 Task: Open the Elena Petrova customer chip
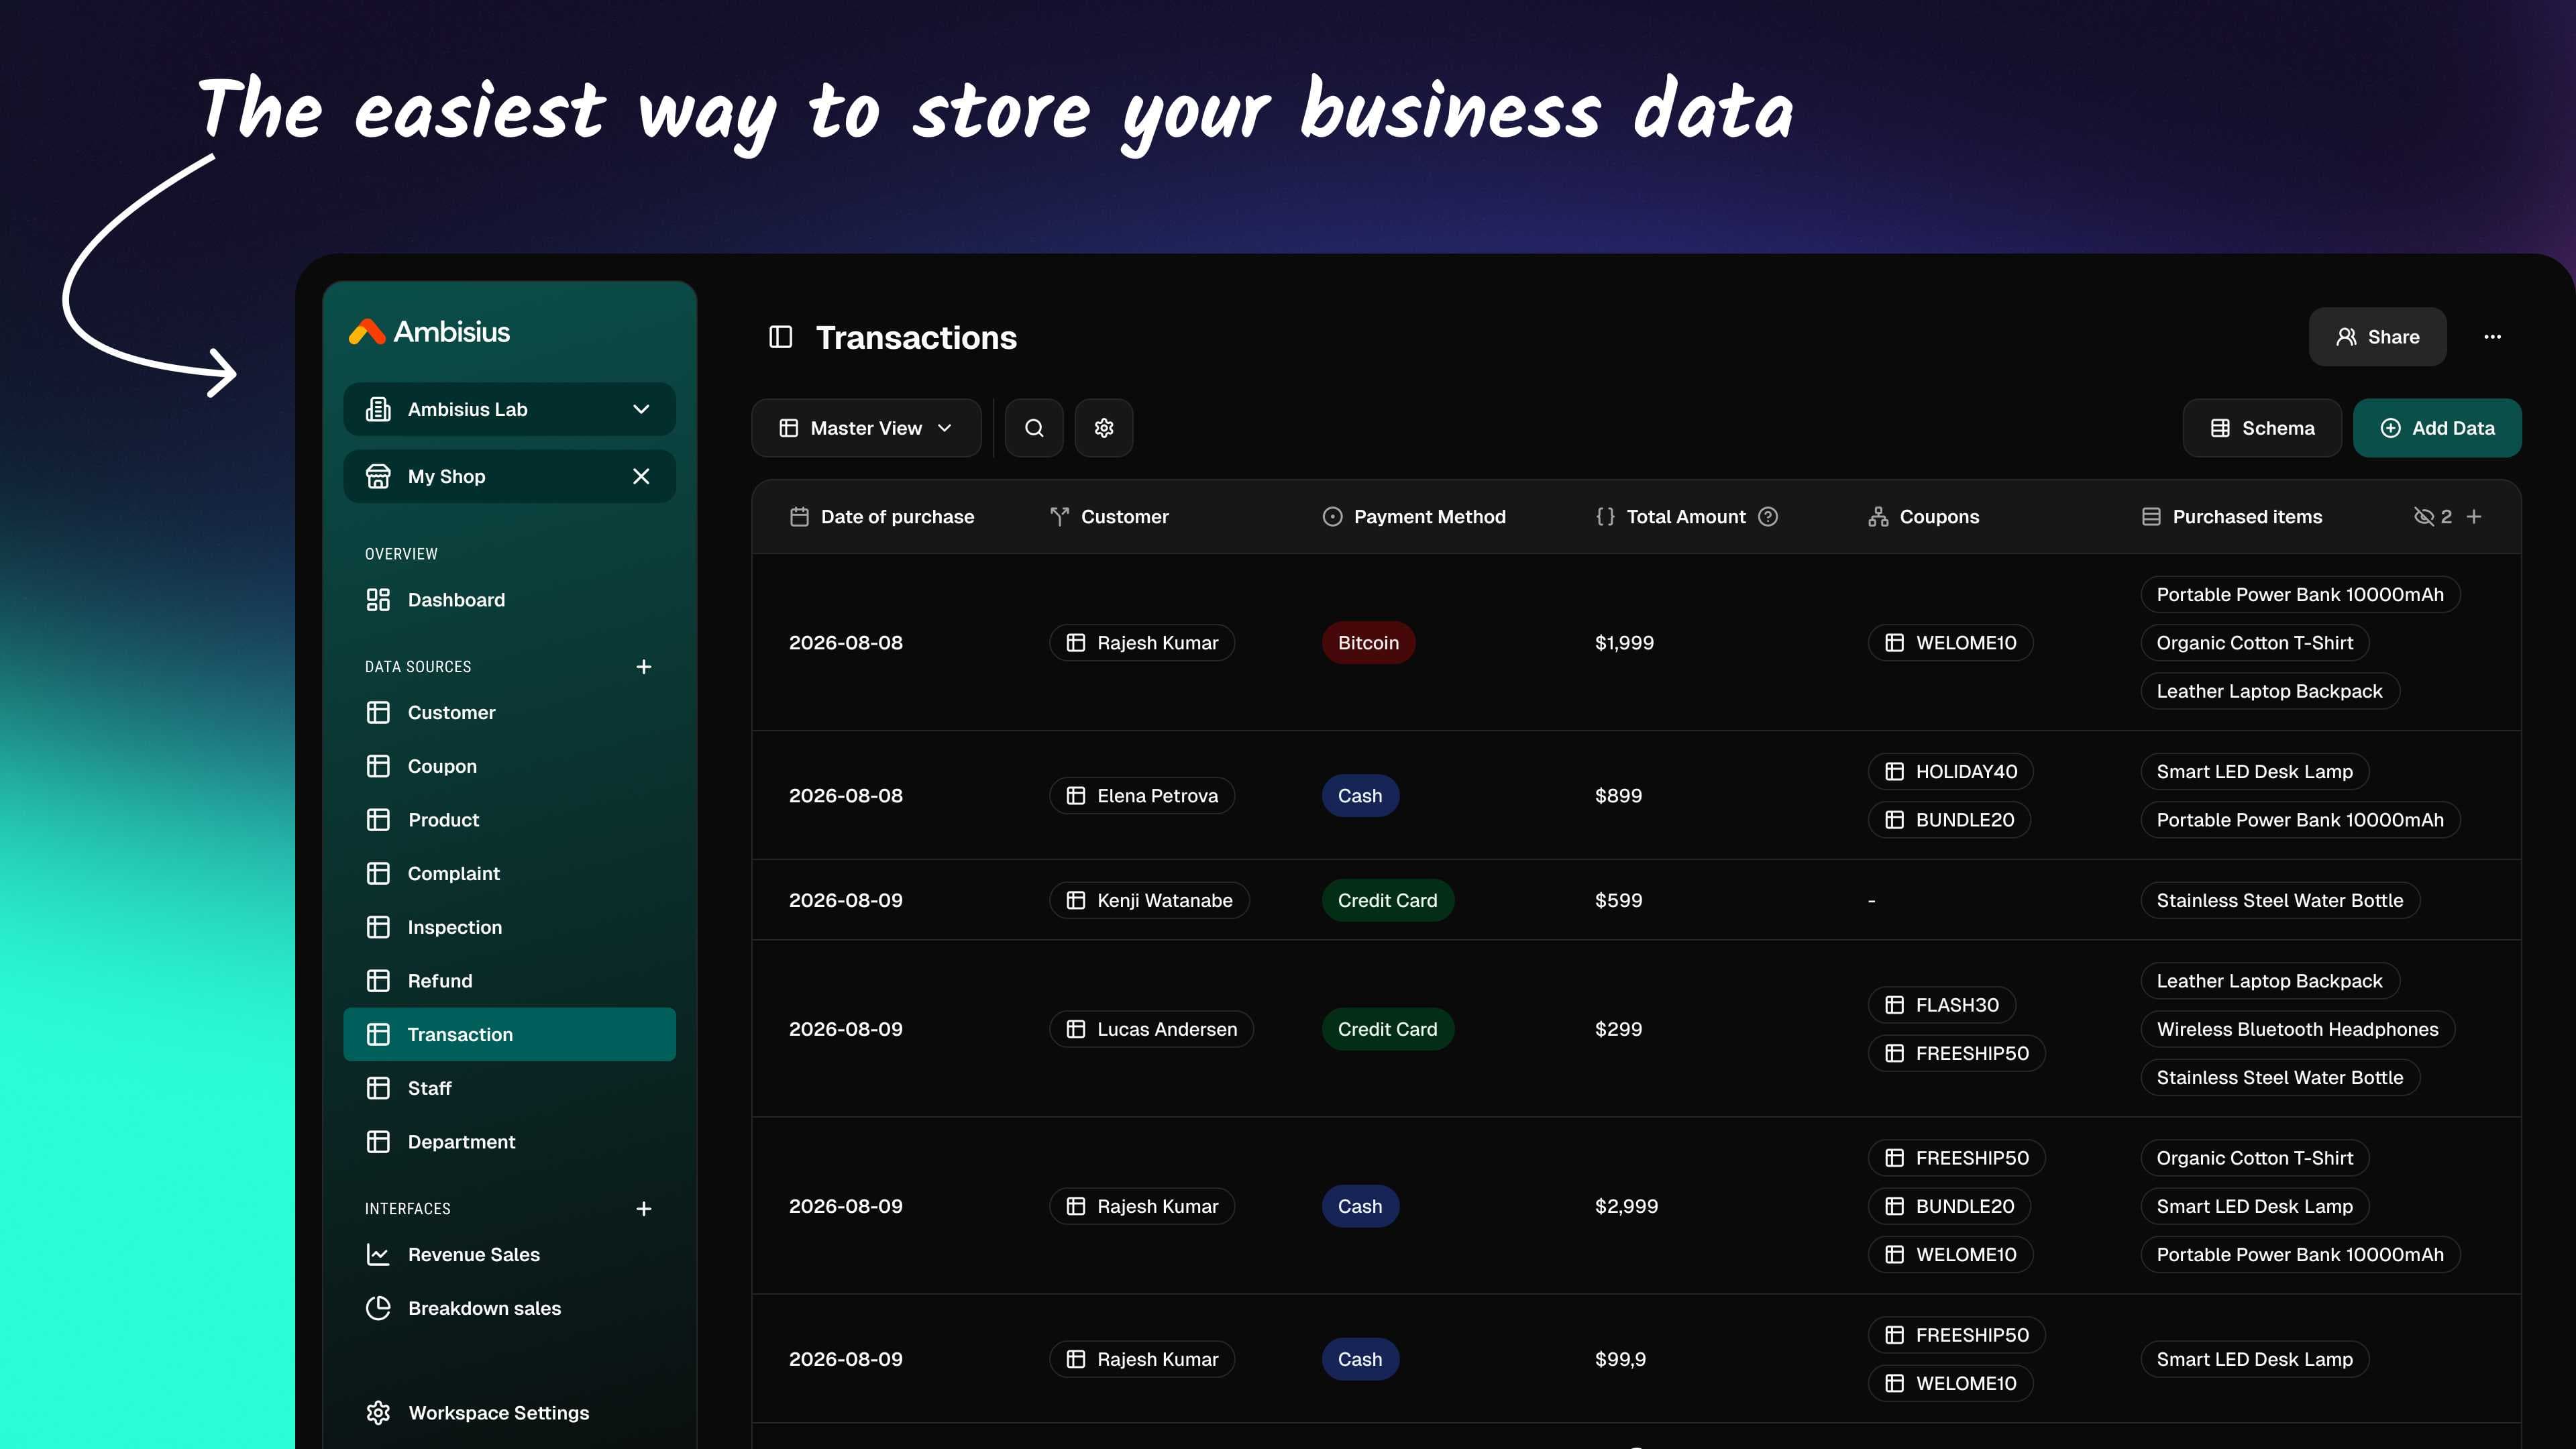1142,796
